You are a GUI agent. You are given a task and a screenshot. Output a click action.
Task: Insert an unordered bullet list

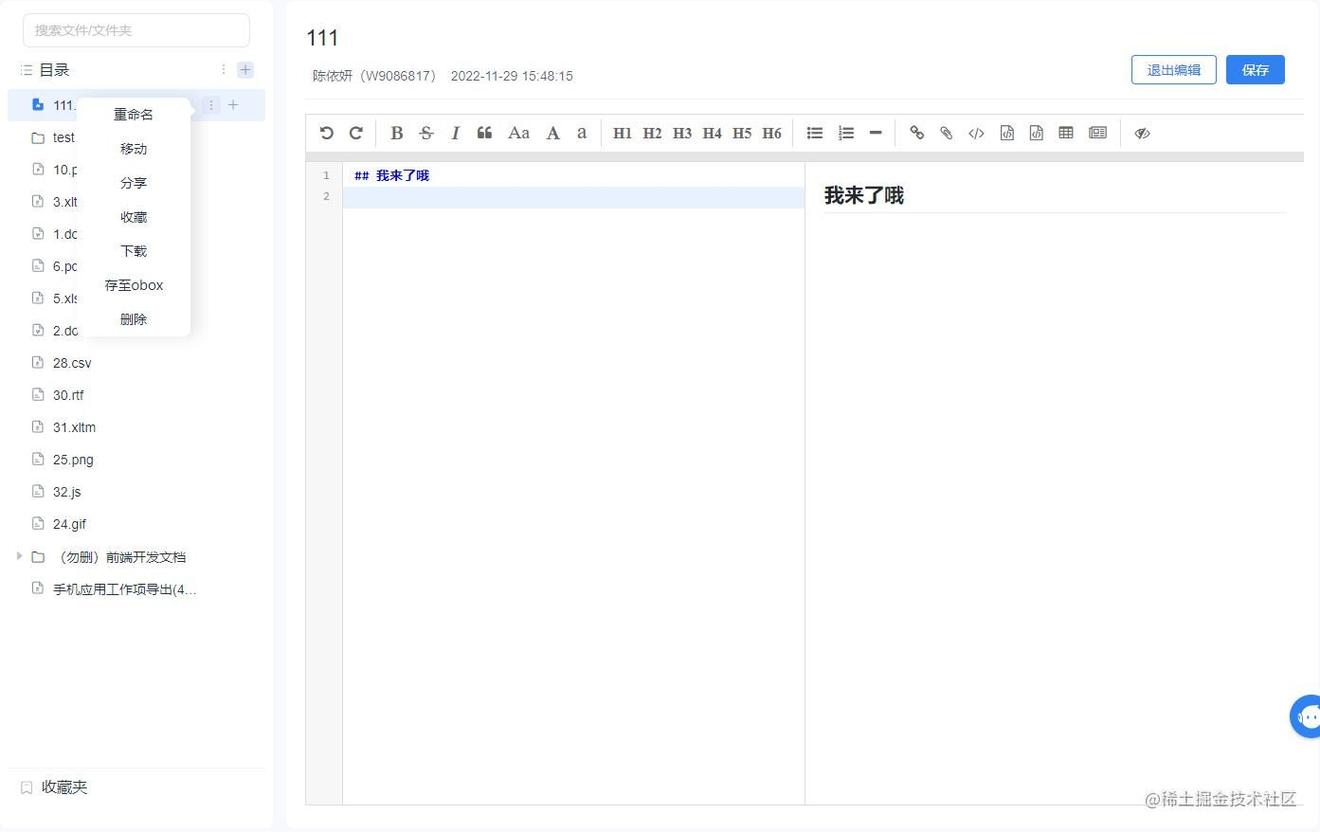click(x=815, y=133)
